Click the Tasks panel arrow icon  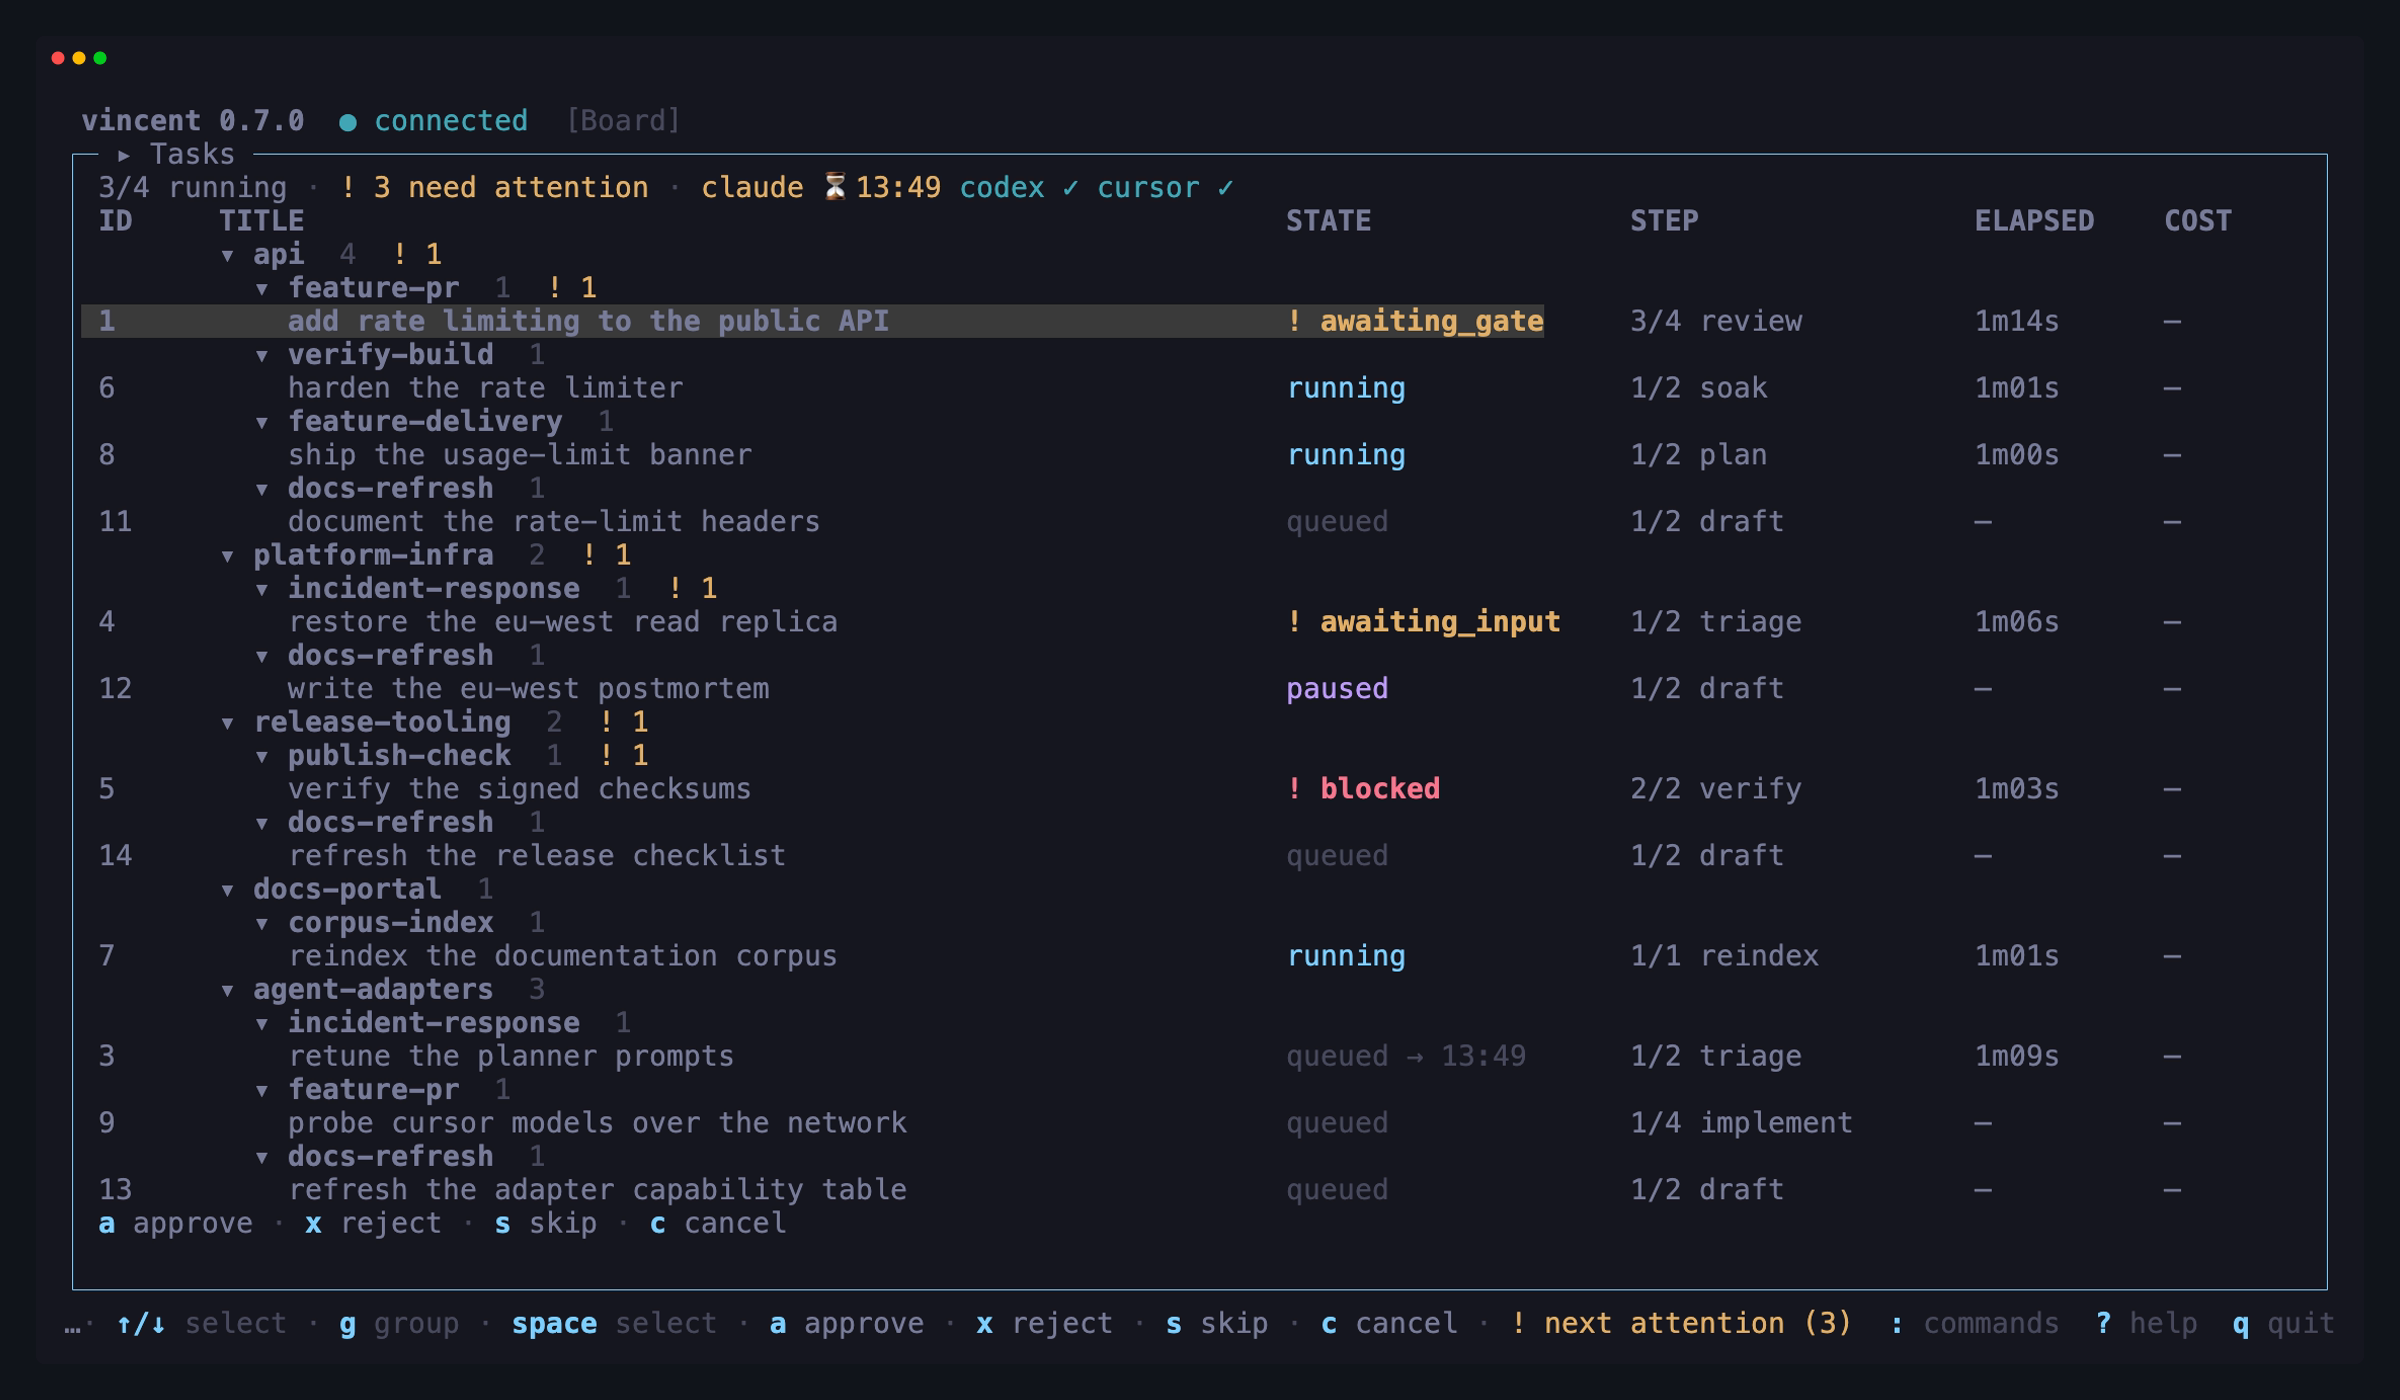tap(124, 155)
